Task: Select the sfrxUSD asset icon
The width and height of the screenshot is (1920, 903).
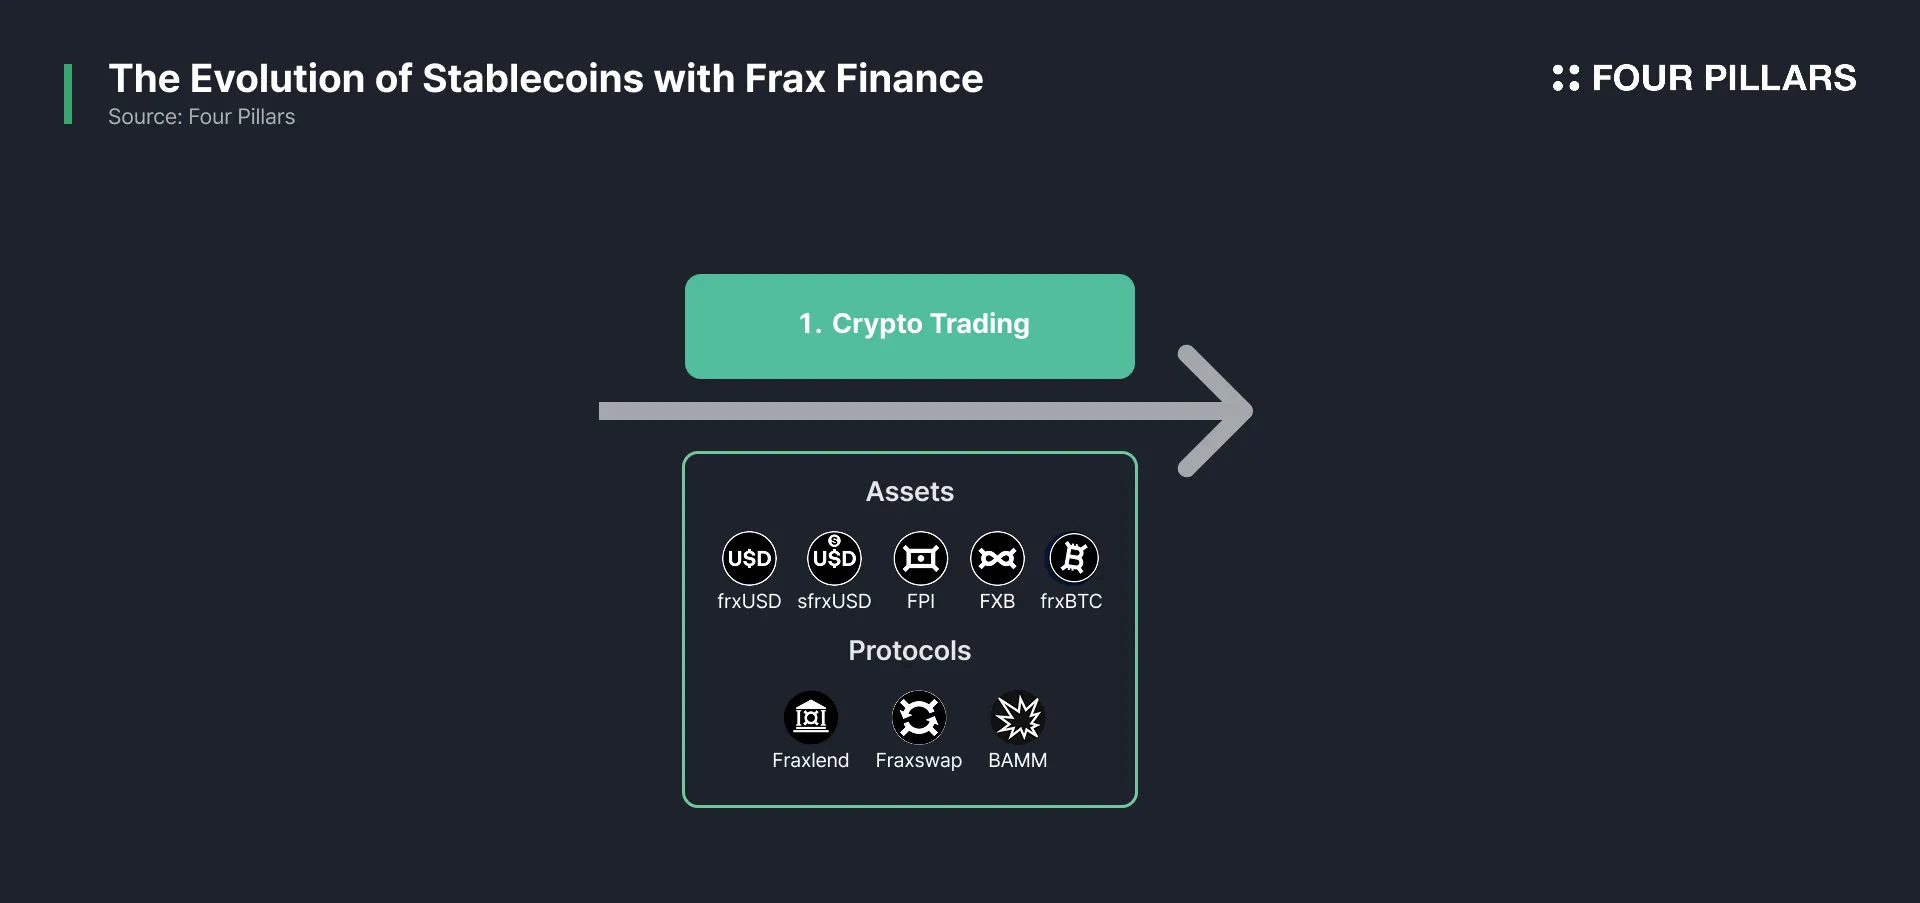Action: click(834, 558)
